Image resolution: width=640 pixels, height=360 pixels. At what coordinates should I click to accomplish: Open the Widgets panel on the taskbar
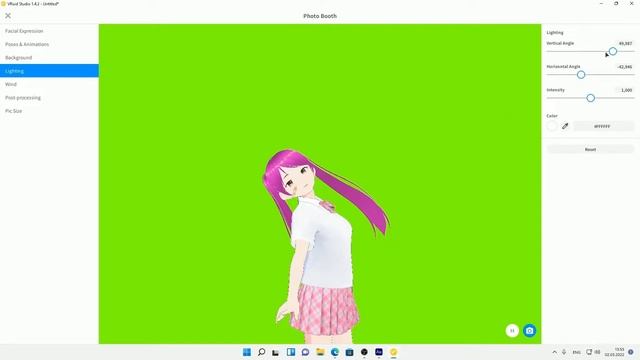coord(291,352)
